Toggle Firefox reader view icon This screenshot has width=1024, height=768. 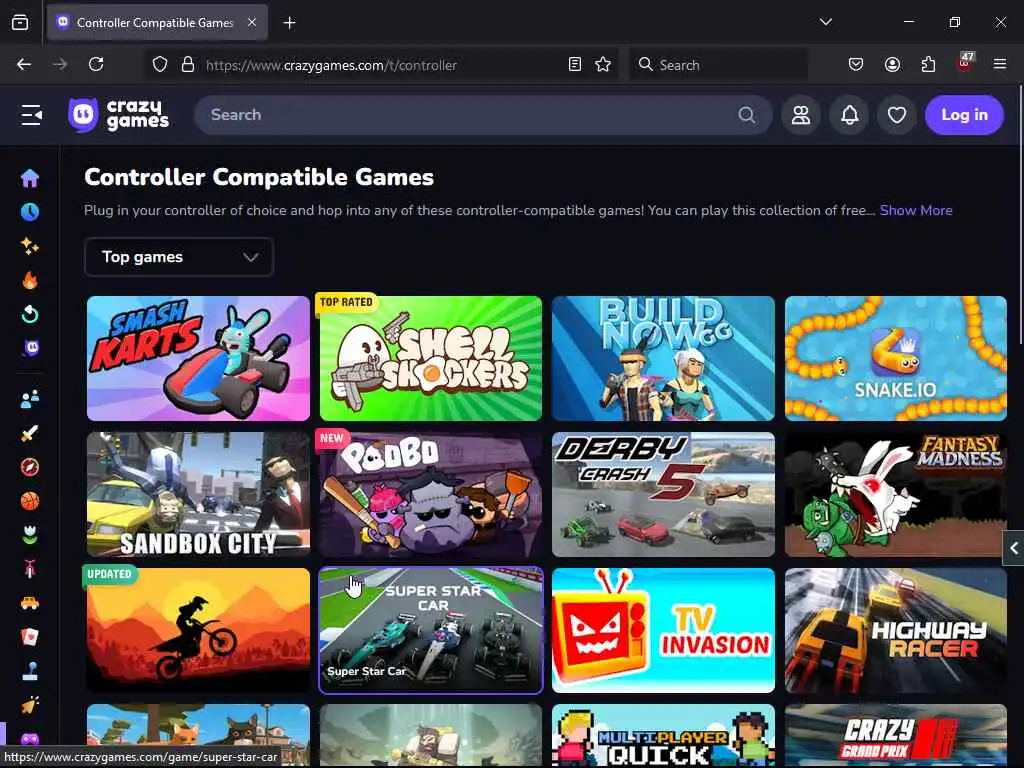click(575, 65)
